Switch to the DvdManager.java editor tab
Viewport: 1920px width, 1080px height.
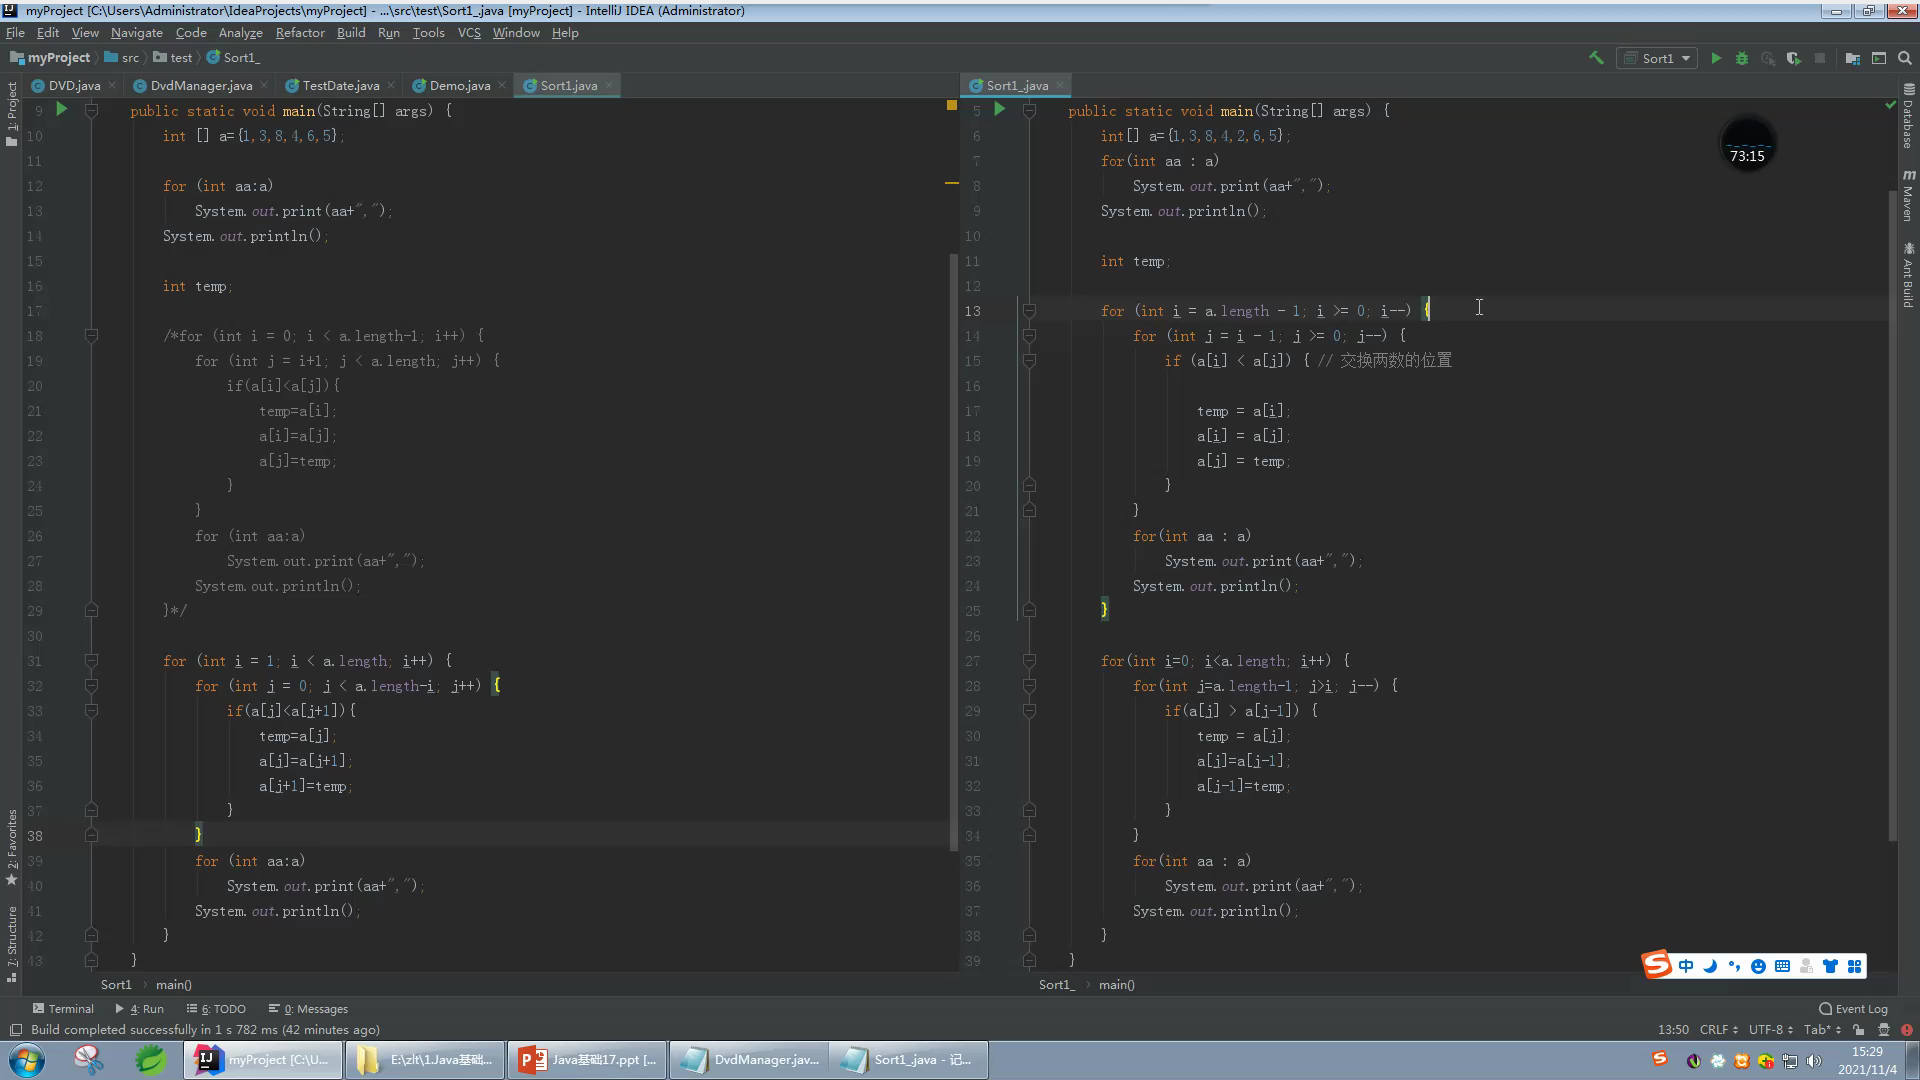coord(200,86)
